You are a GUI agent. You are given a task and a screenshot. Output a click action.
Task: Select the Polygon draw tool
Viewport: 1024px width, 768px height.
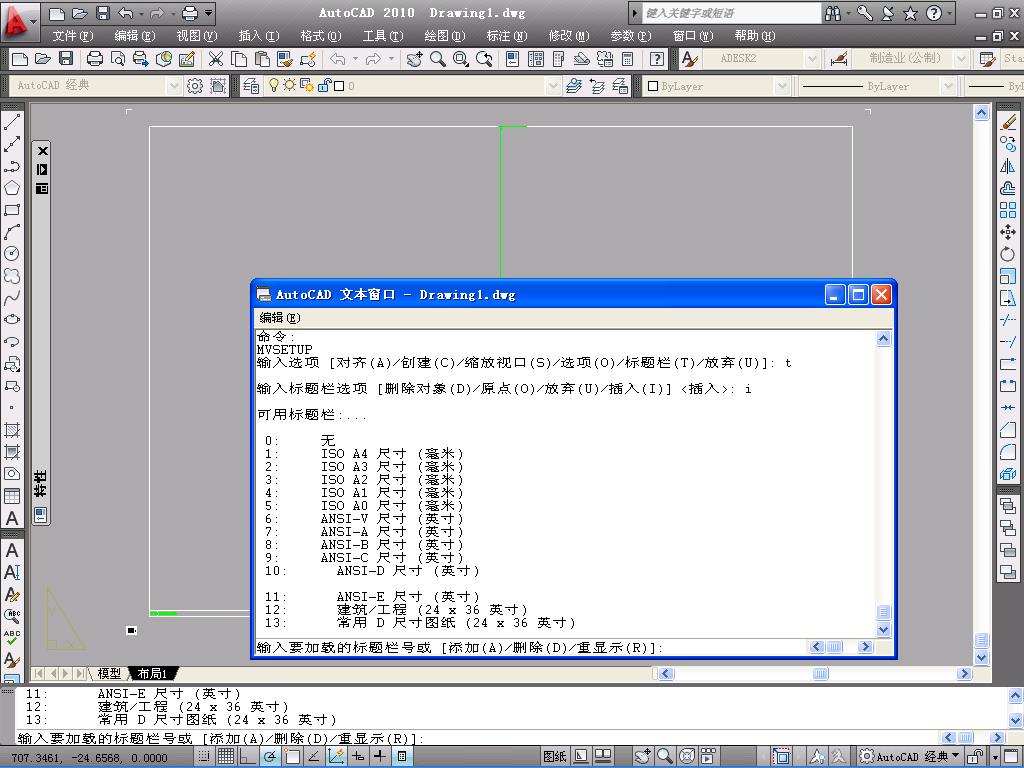12,188
